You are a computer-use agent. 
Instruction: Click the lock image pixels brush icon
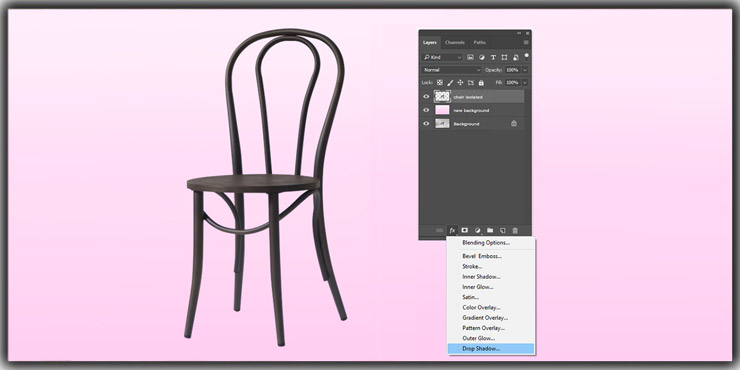click(x=450, y=83)
